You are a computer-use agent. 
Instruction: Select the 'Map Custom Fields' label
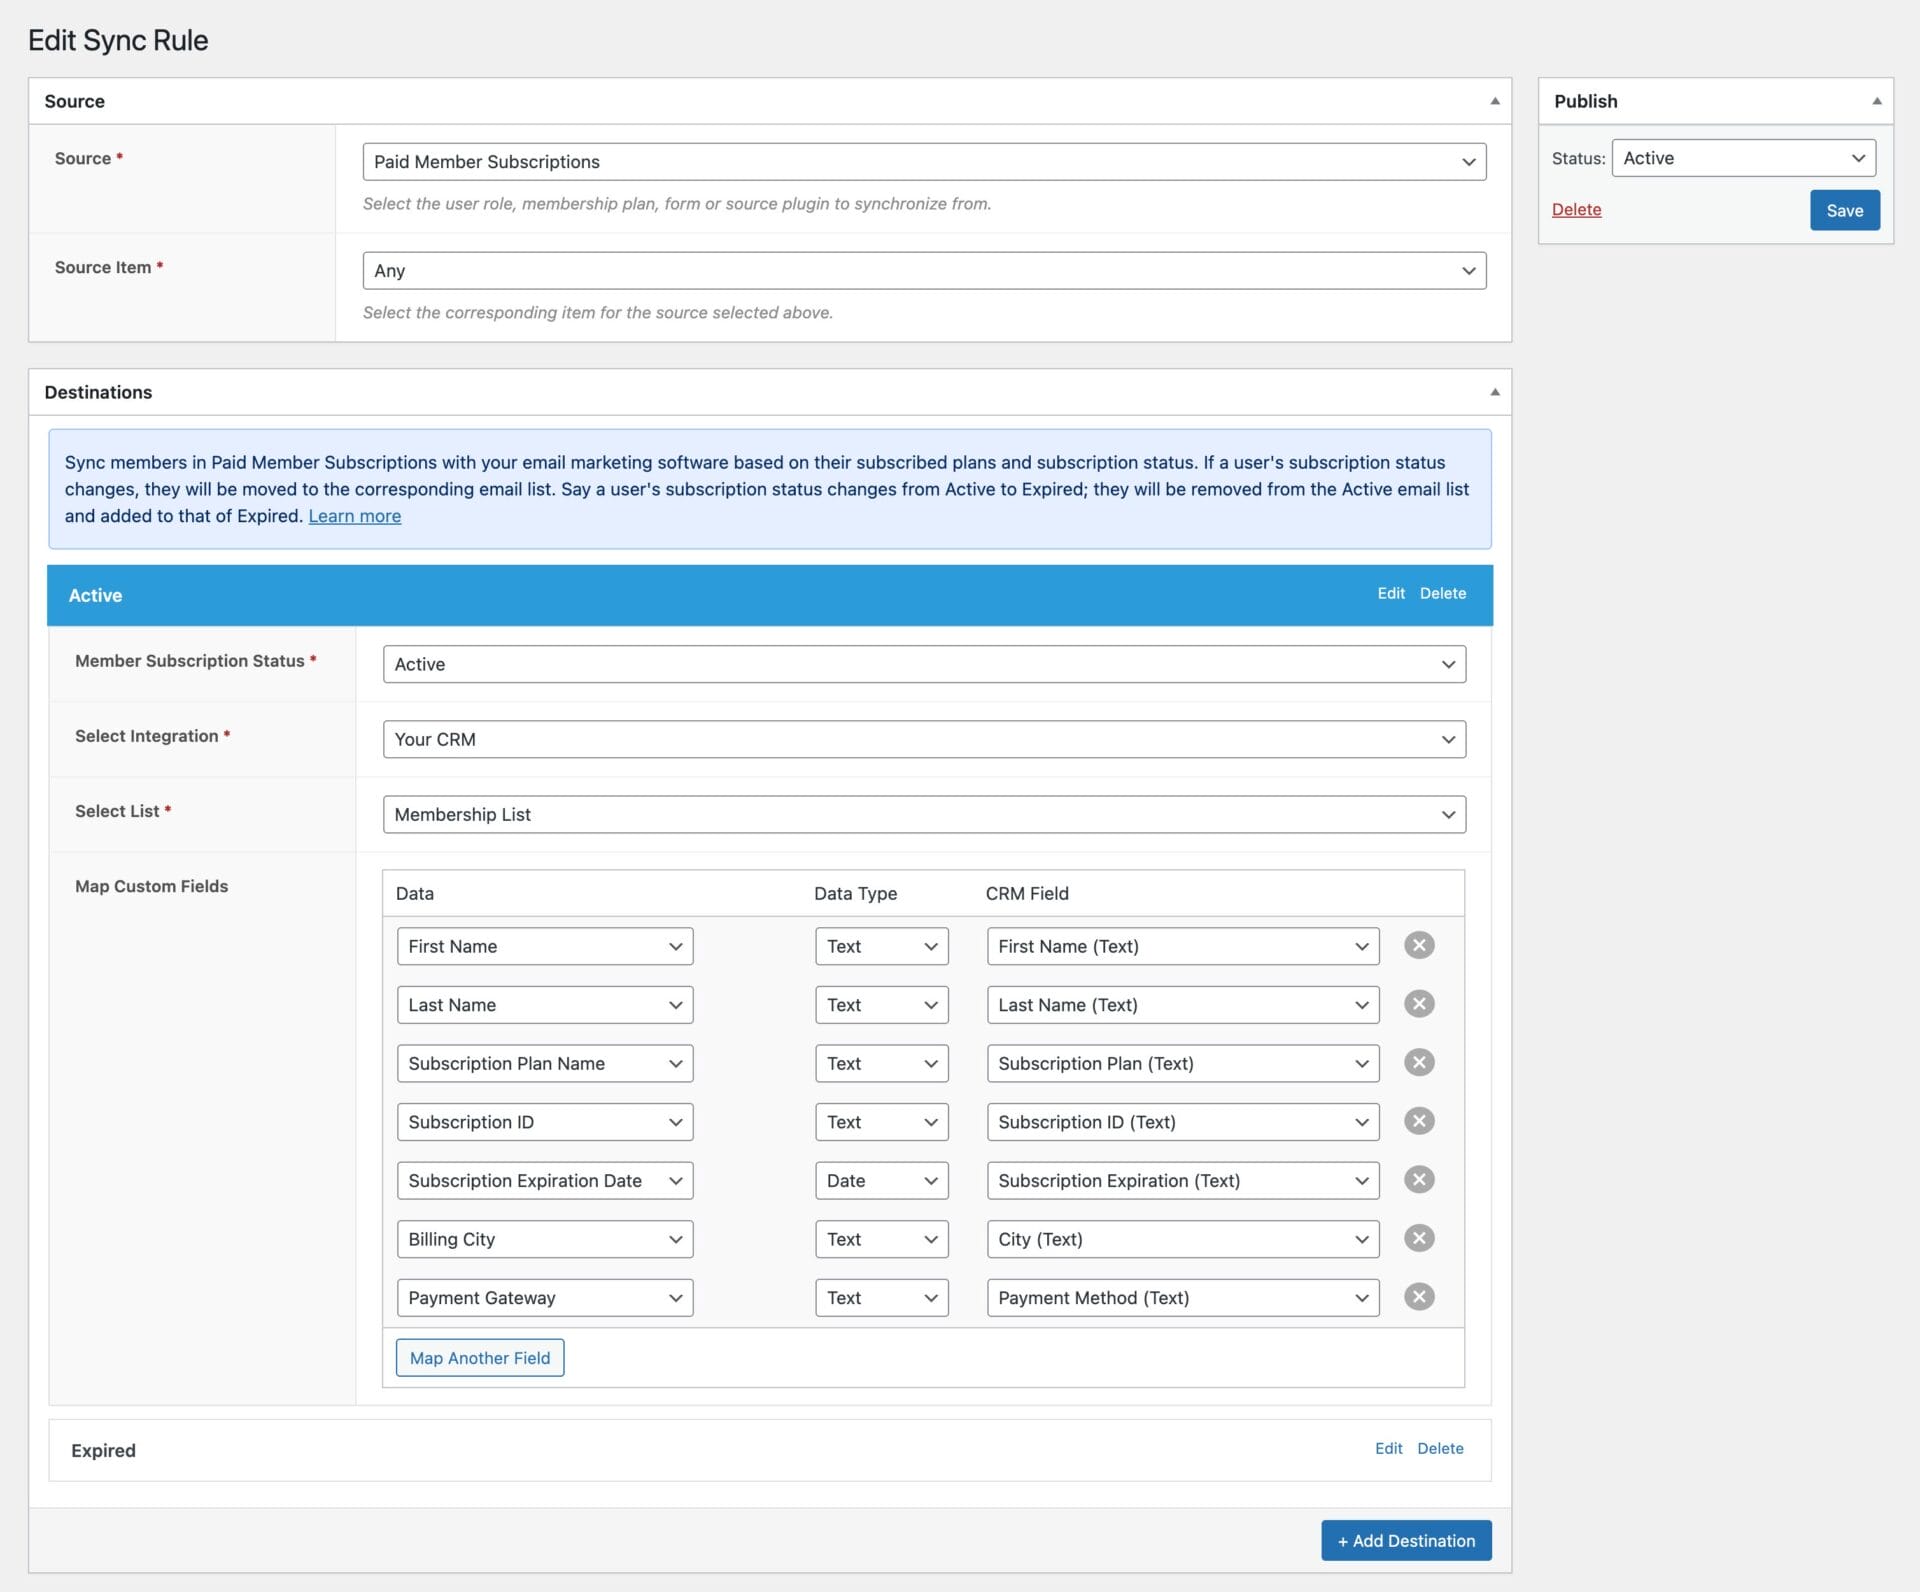click(x=151, y=886)
